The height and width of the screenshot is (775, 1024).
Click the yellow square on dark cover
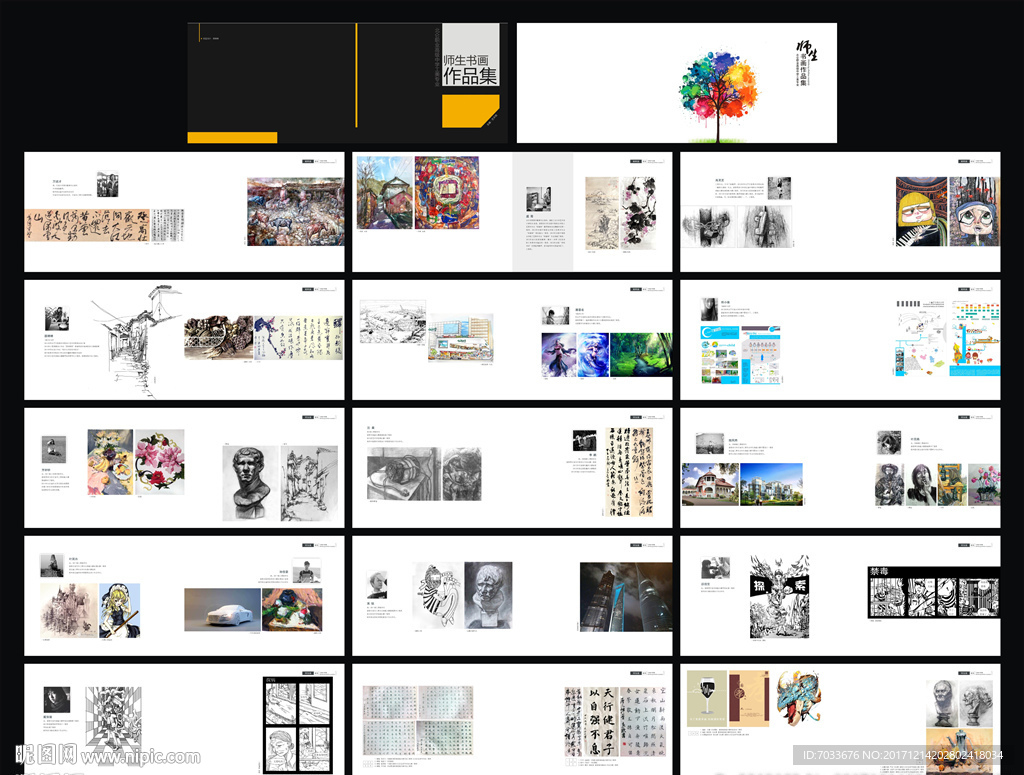click(x=469, y=112)
